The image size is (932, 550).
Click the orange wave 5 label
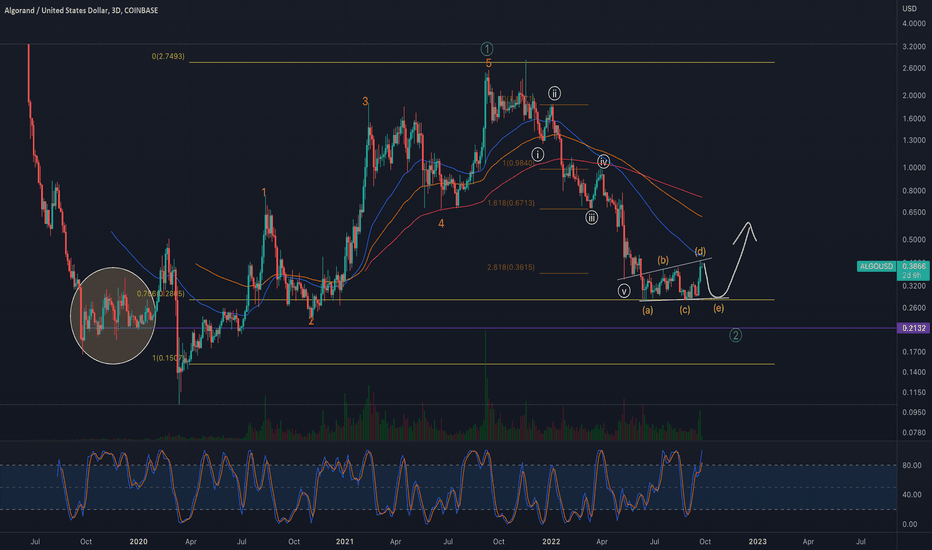(489, 63)
